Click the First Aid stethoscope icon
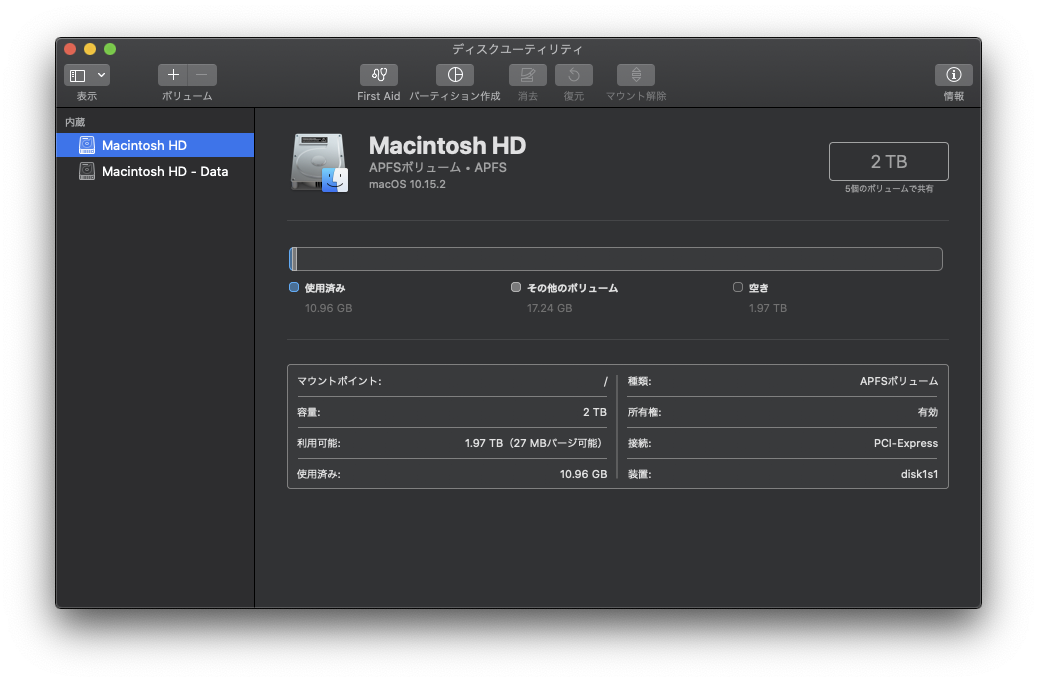1037x682 pixels. 378,75
